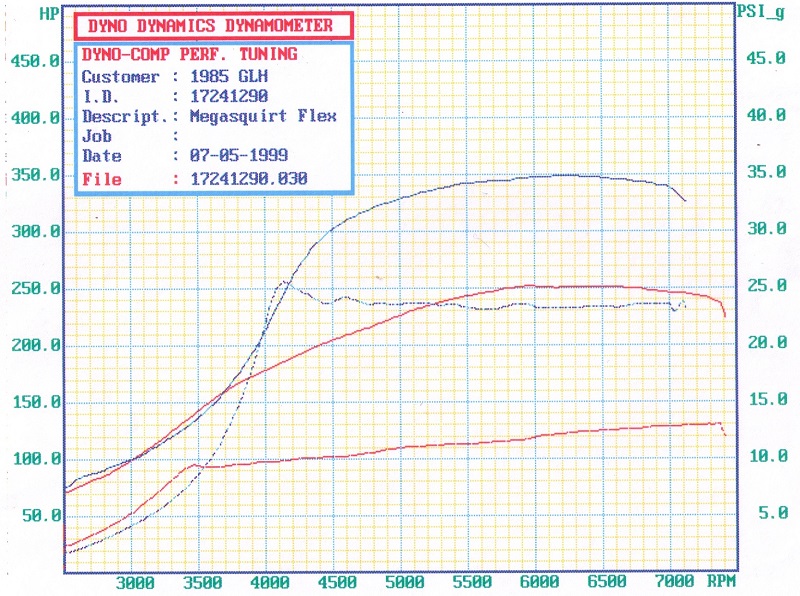Select the I.D. value 17241290
The height and width of the screenshot is (596, 800).
230,97
